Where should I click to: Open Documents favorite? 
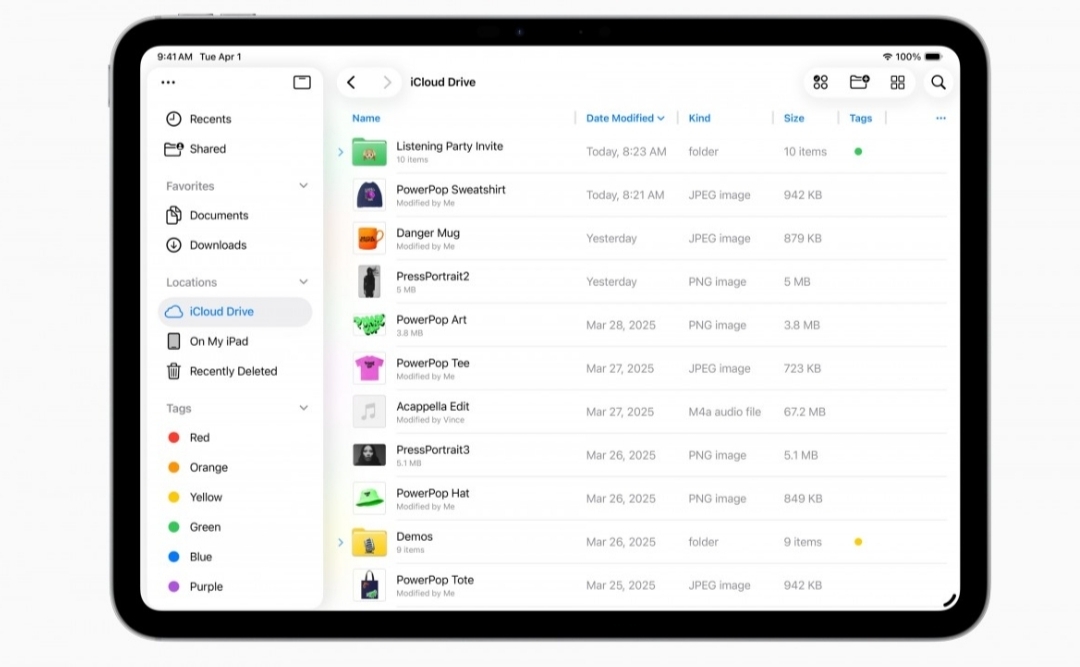pos(234,215)
